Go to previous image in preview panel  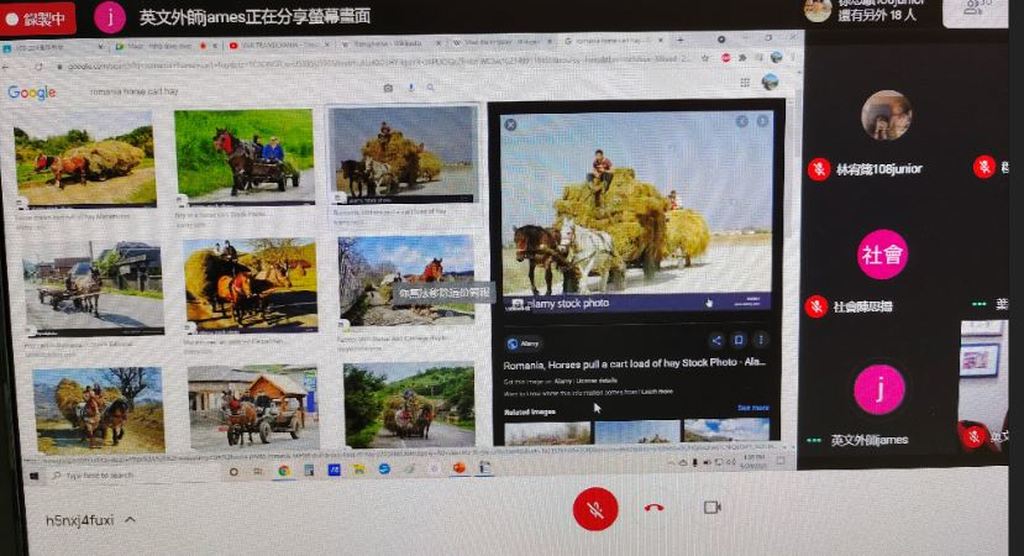742,122
